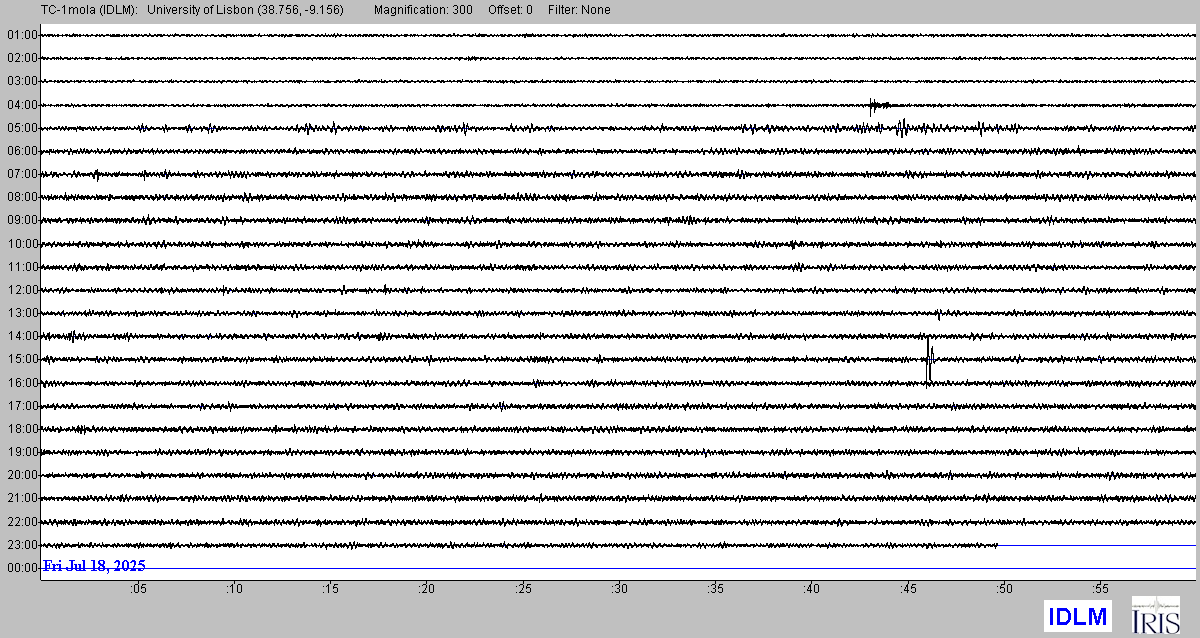Click the IDLM station badge

point(1077,616)
